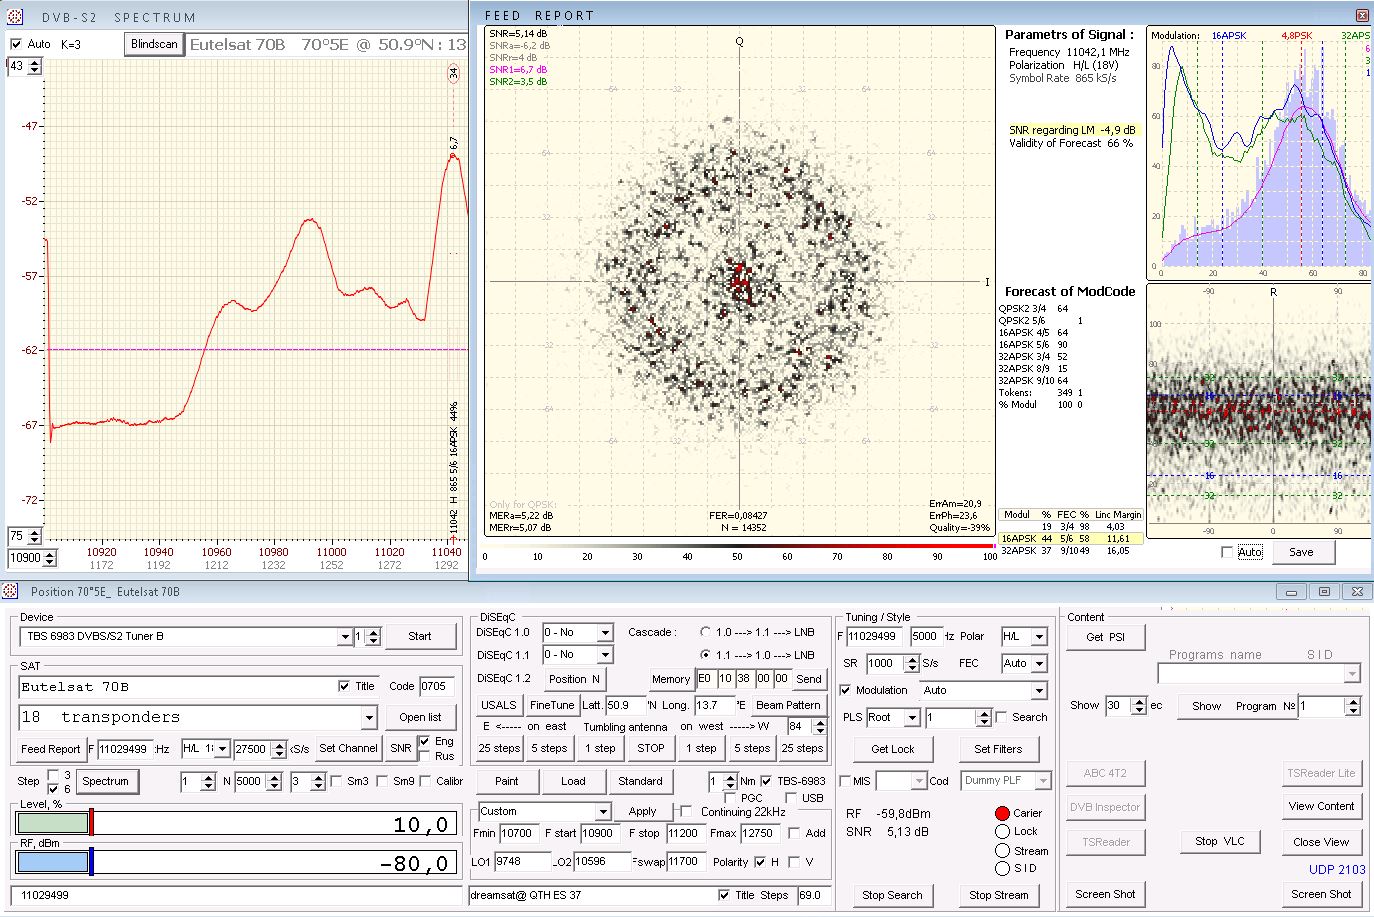Viewport: 1374px width, 917px height.
Task: Click the Position 70°5E window title icon
Action: pyautogui.click(x=11, y=591)
